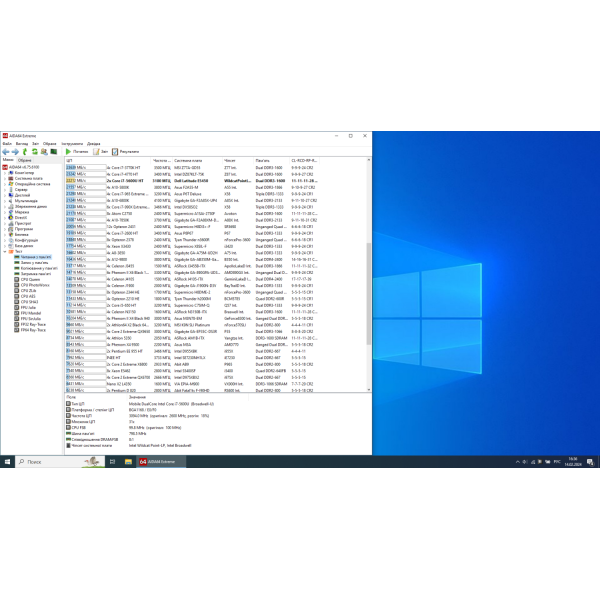
Task: Click the AIDA64 Extreme taskbar button
Action: click(162, 462)
